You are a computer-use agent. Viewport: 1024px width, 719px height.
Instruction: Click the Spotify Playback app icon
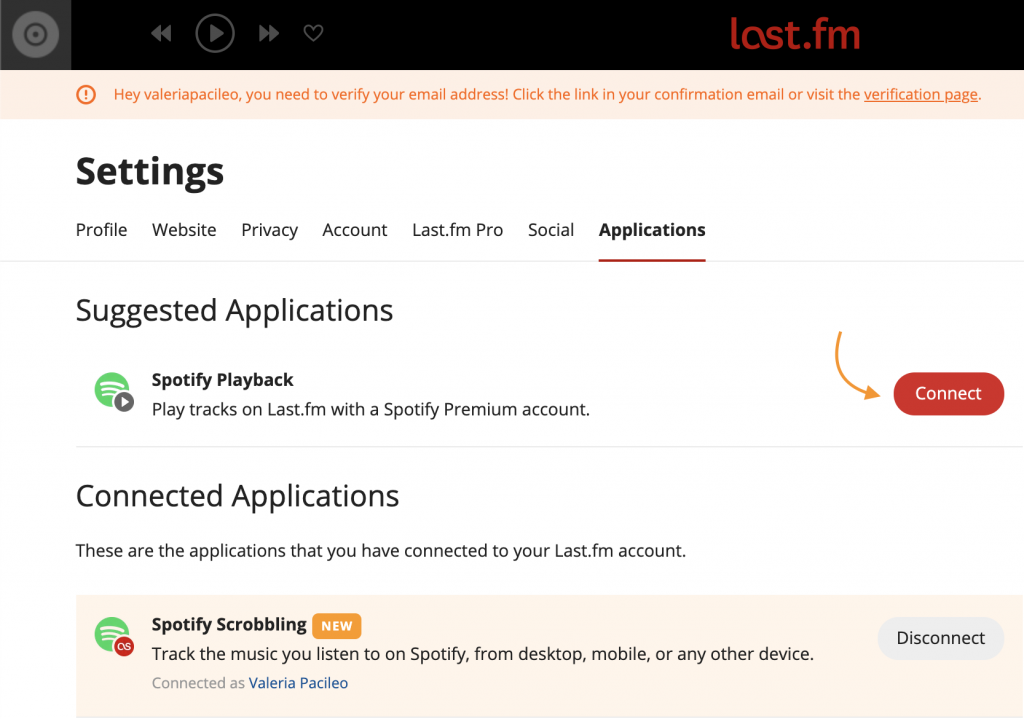click(x=114, y=392)
